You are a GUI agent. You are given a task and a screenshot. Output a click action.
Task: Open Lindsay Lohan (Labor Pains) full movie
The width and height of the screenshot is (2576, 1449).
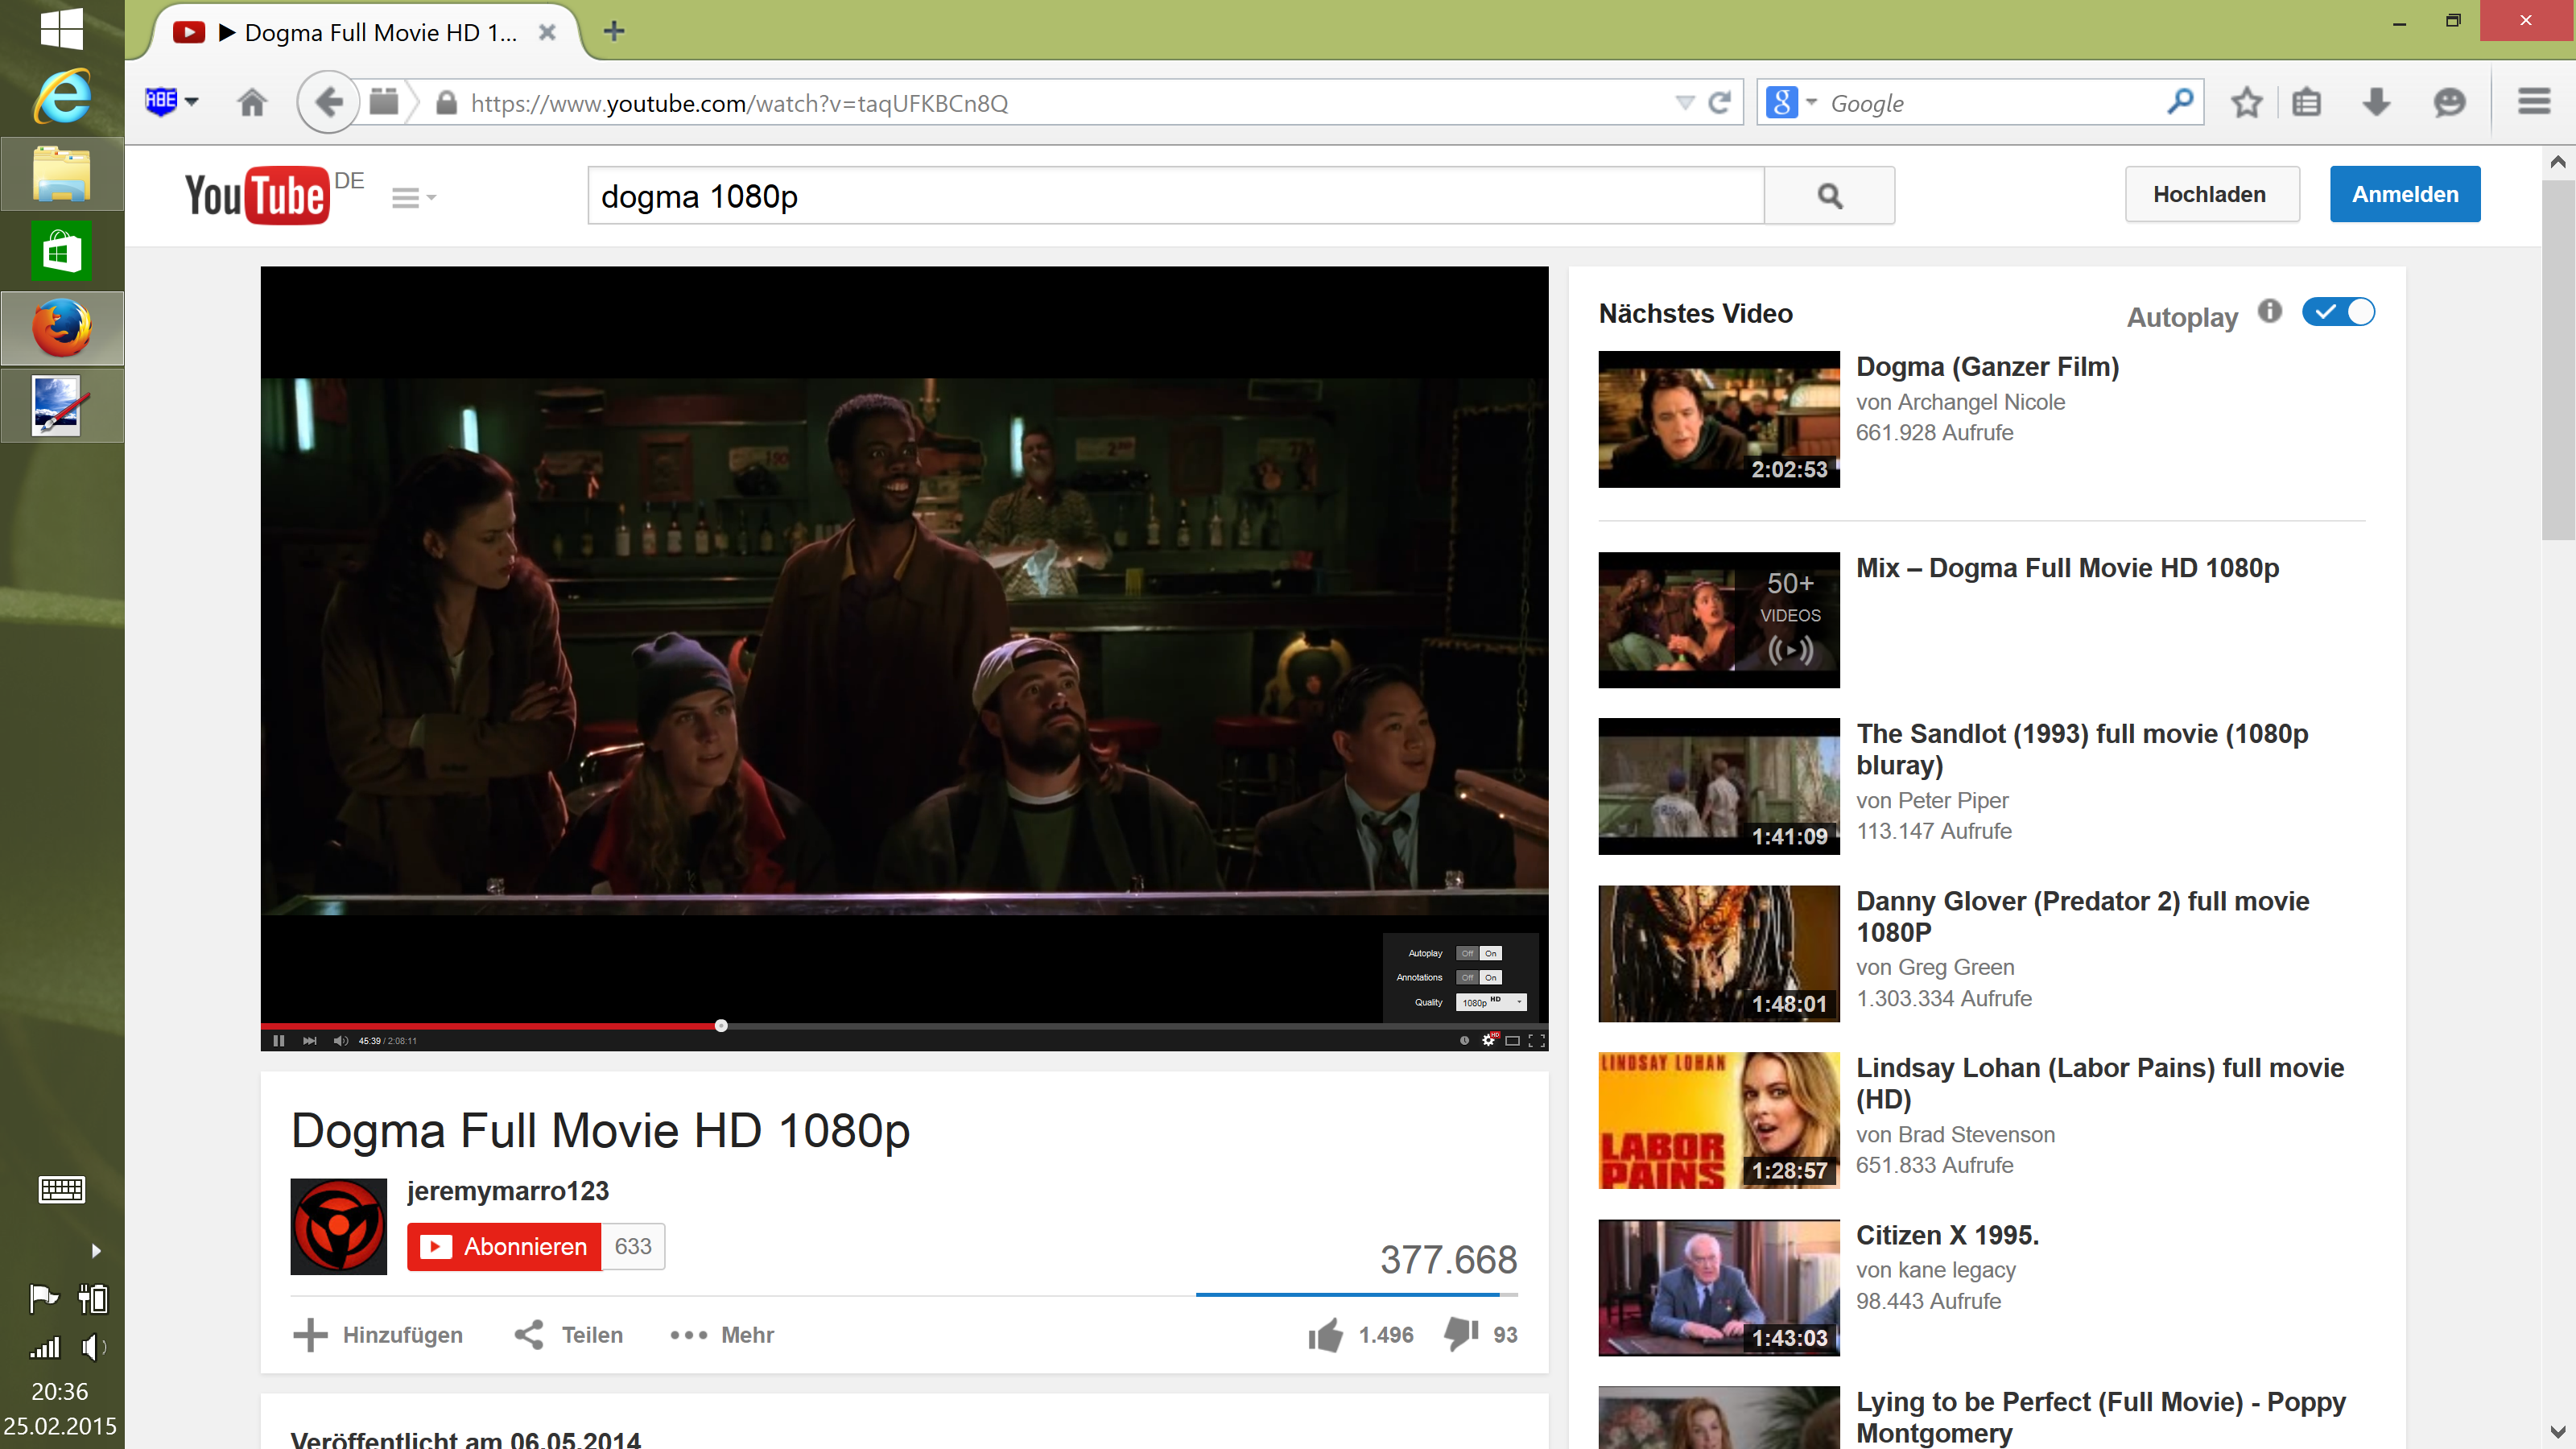2100,1083
